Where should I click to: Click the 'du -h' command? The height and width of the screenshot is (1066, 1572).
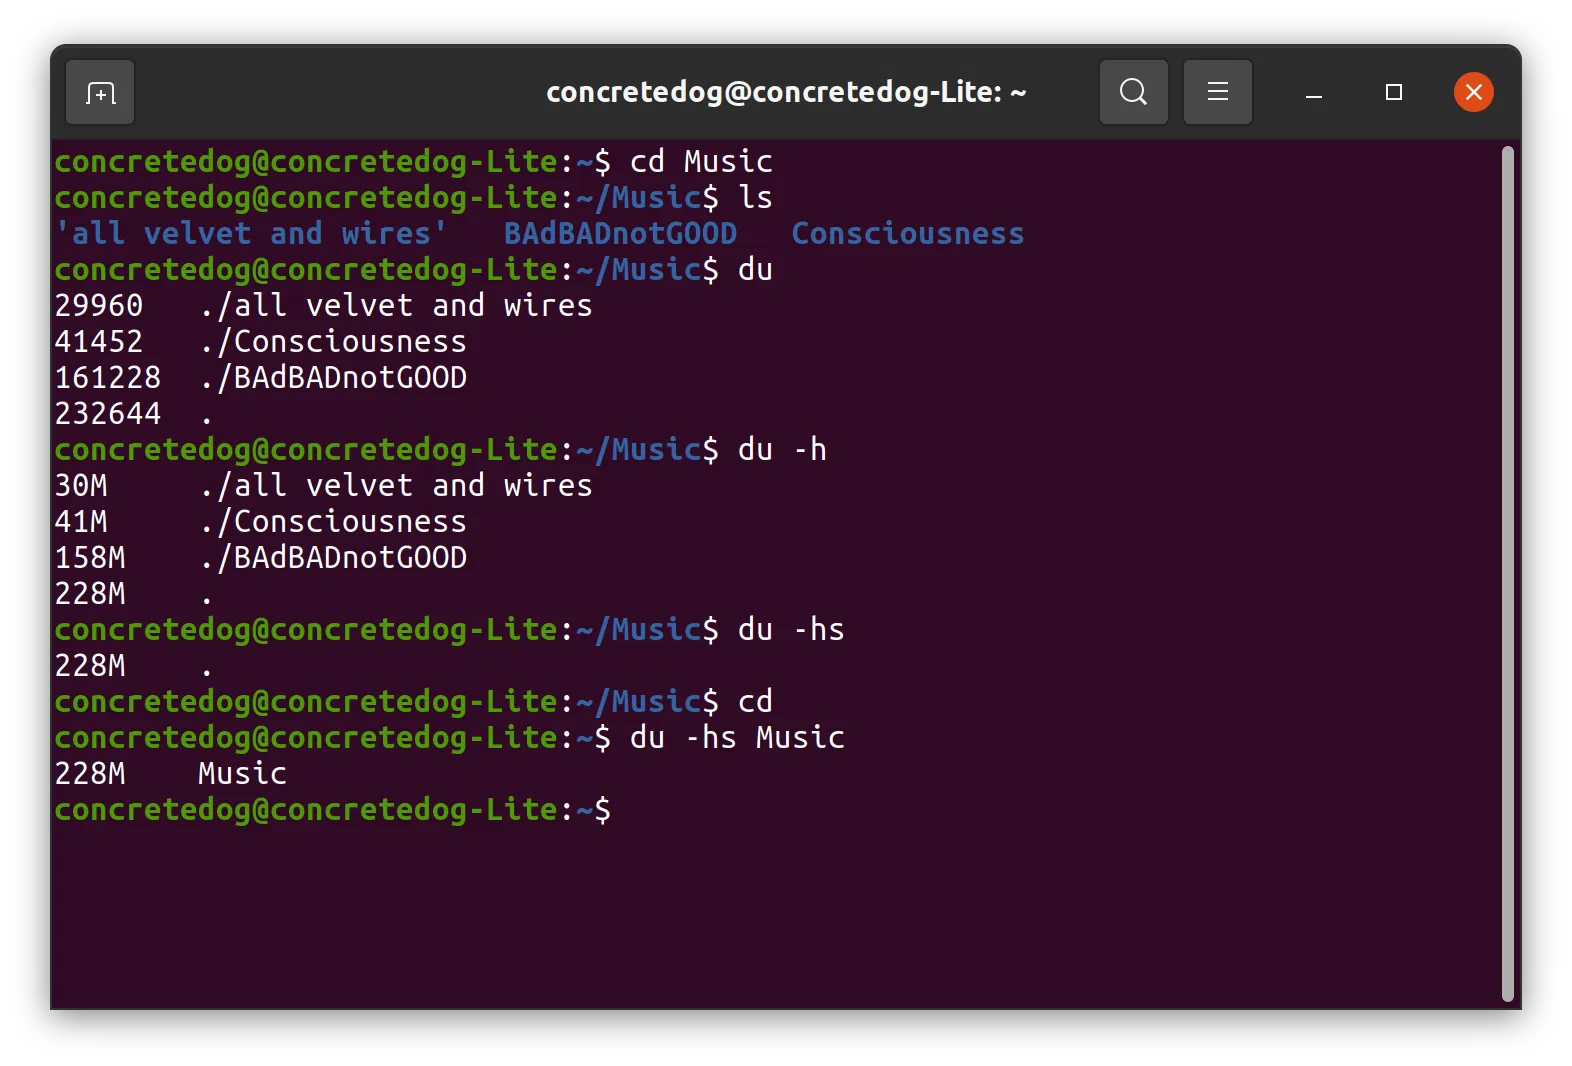782,449
